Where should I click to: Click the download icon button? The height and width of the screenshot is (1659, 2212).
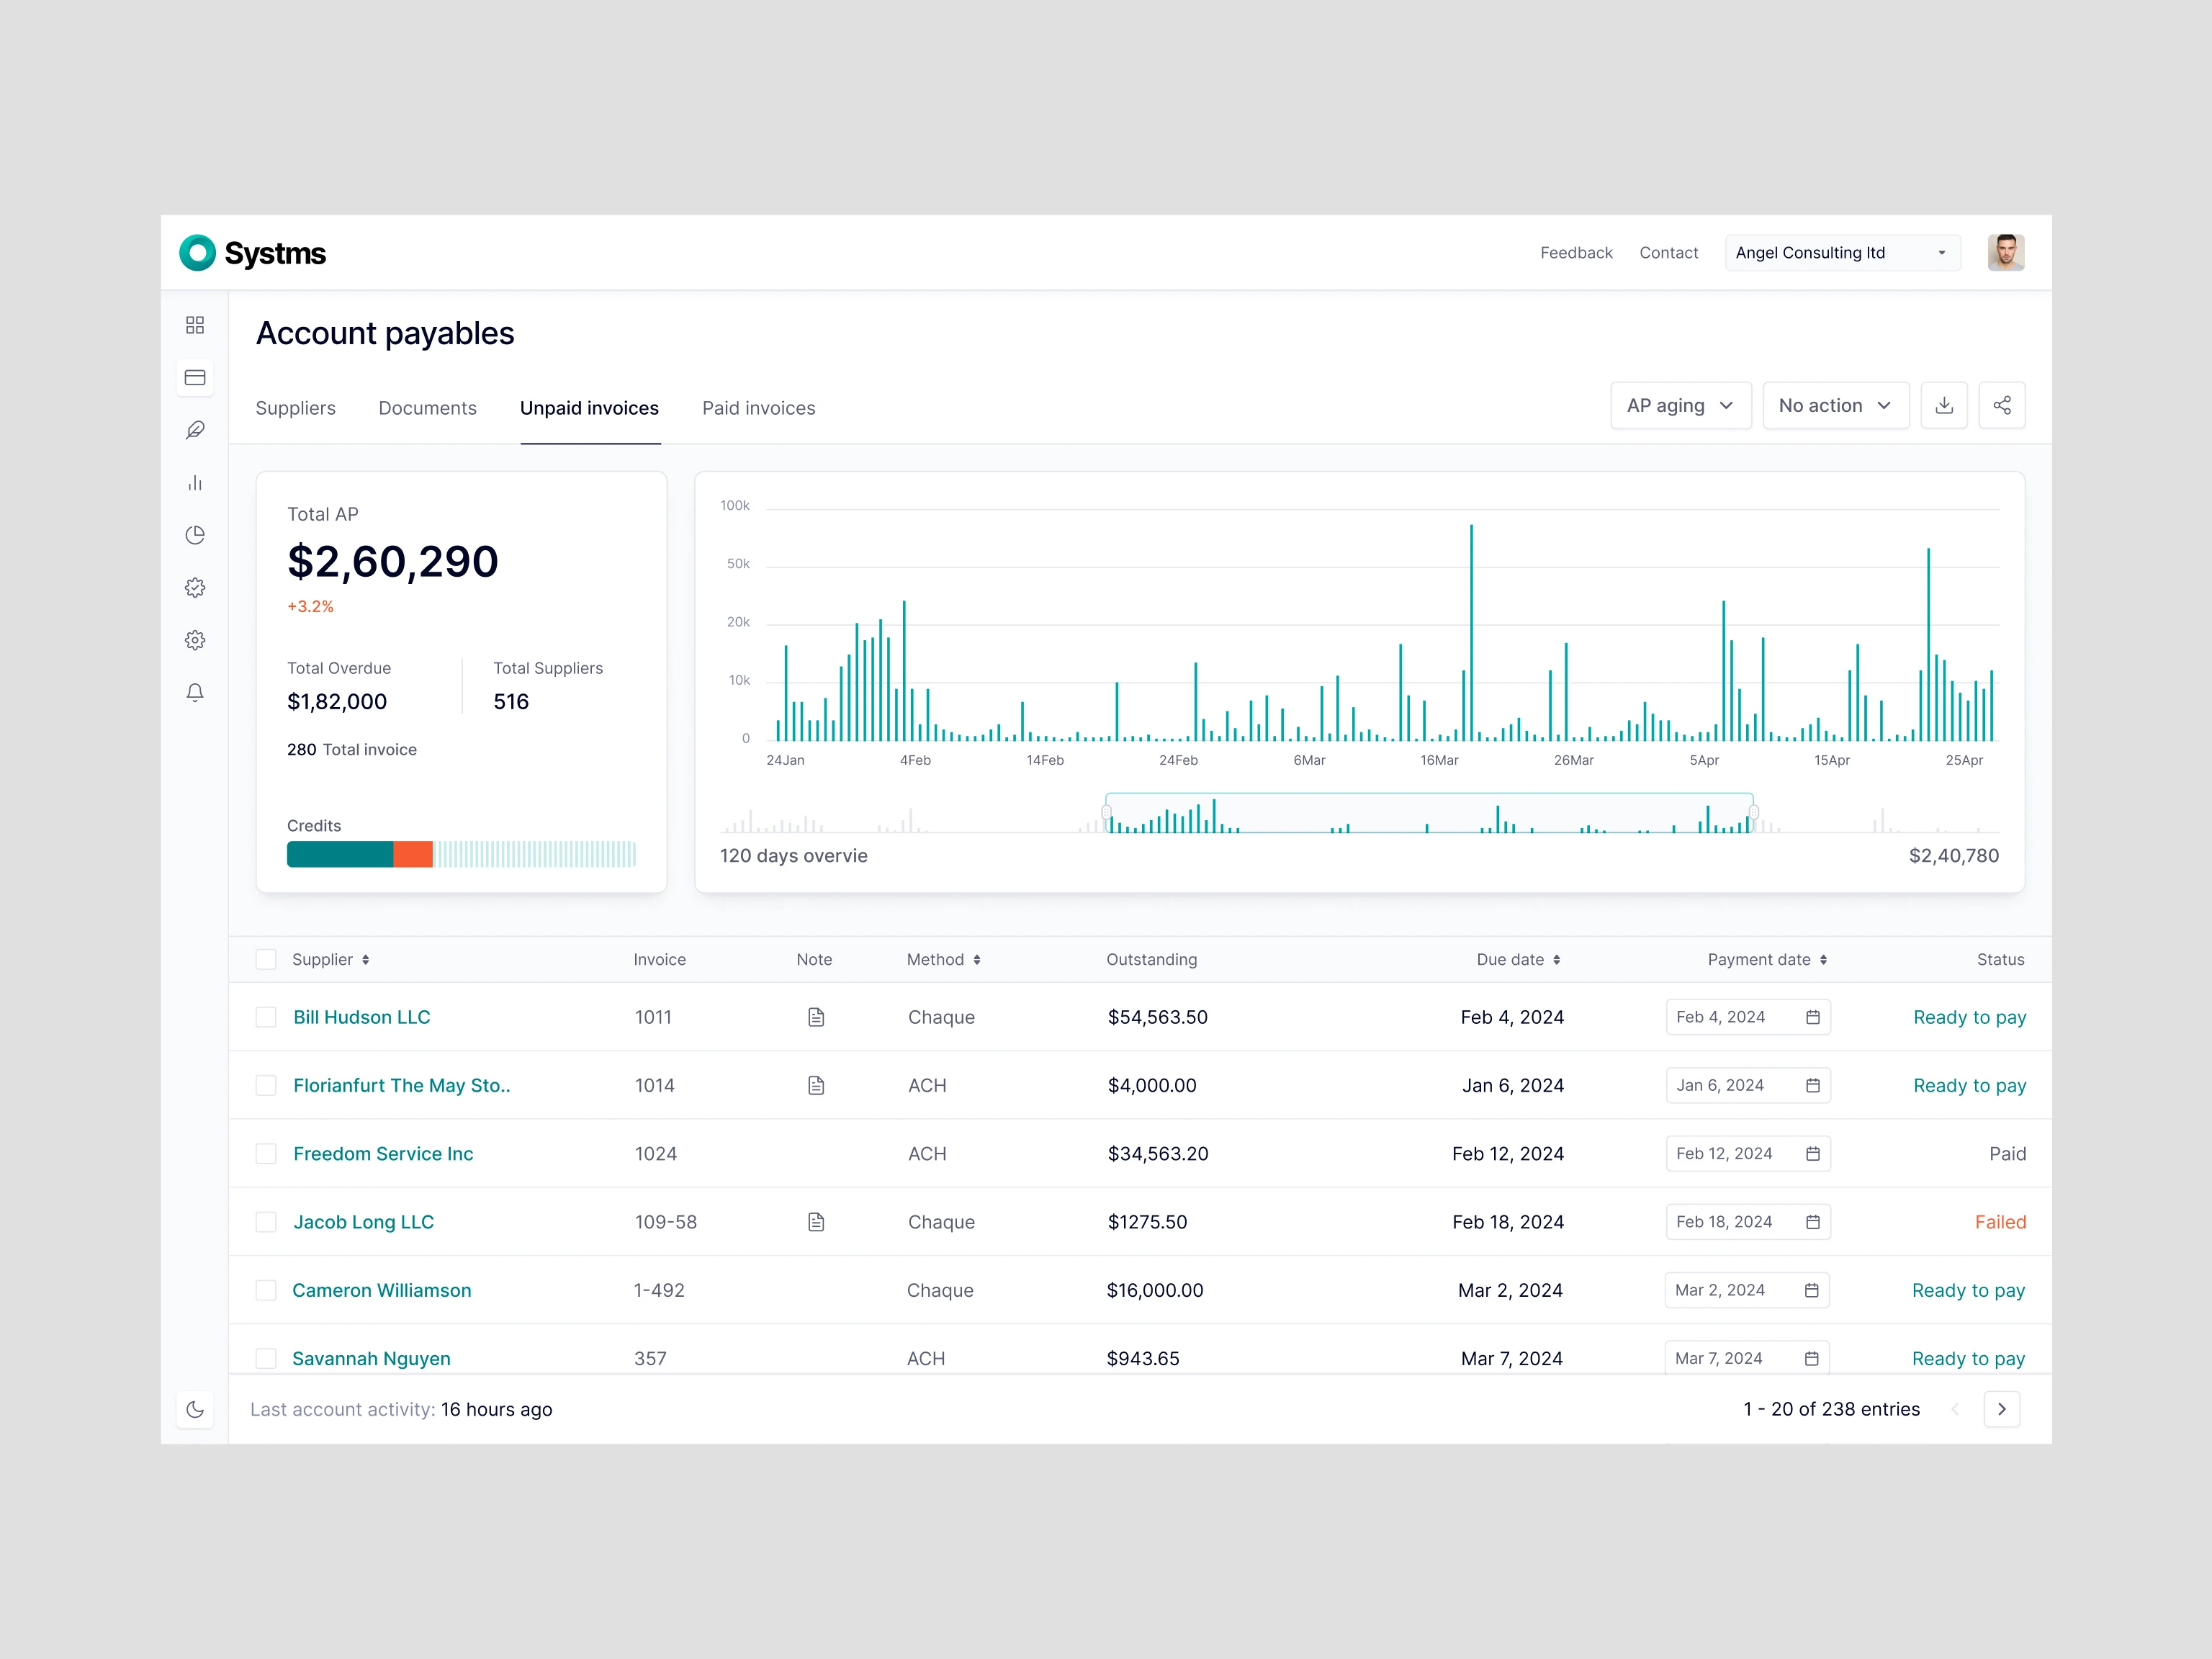[x=1943, y=405]
